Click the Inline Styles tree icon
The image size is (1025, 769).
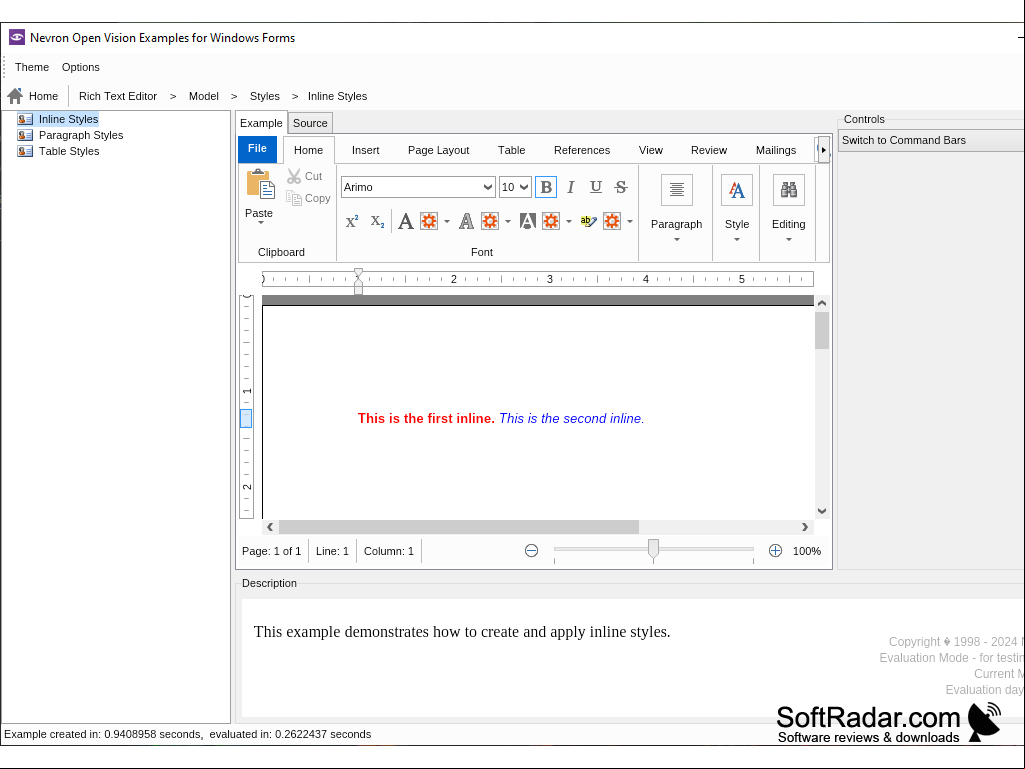25,119
